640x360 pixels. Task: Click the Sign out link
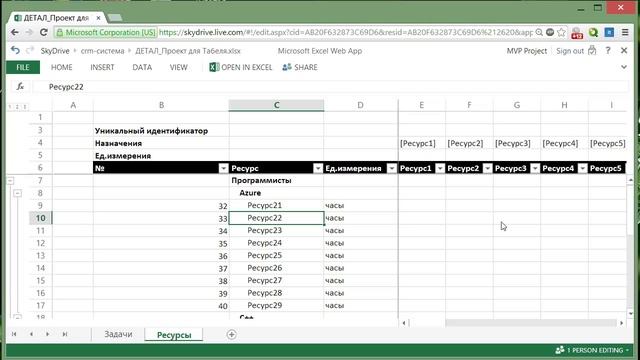(570, 51)
